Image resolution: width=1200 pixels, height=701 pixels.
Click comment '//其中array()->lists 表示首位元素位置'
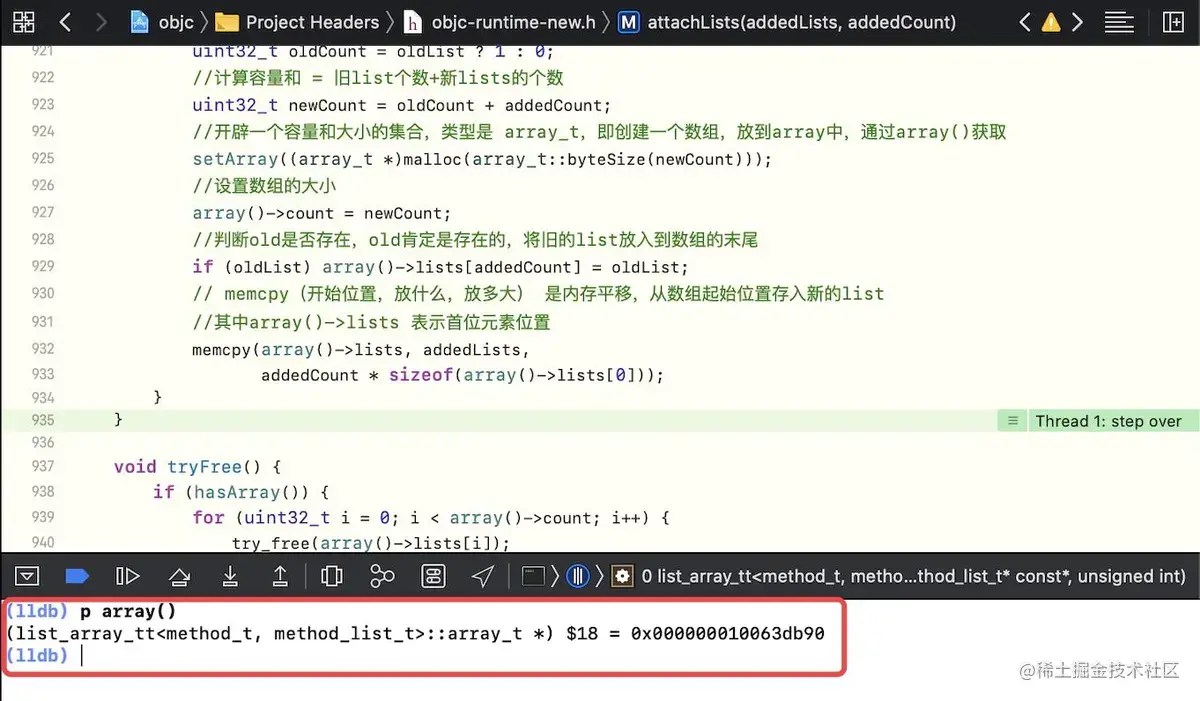coord(371,322)
